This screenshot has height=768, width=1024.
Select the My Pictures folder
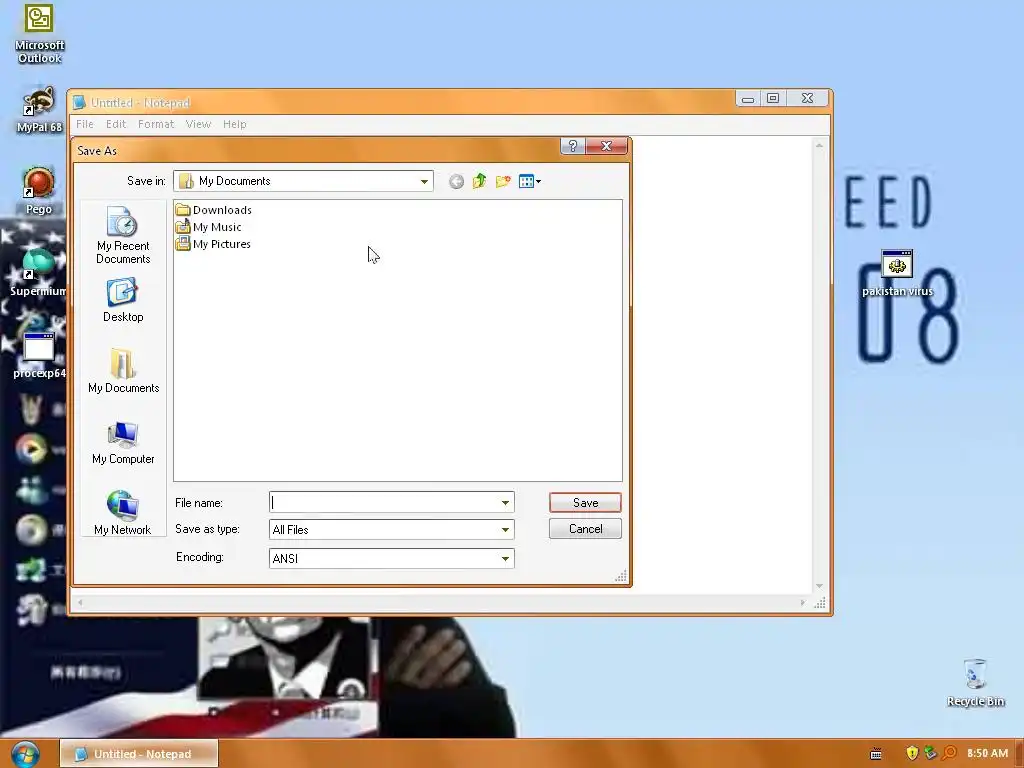[x=213, y=244]
